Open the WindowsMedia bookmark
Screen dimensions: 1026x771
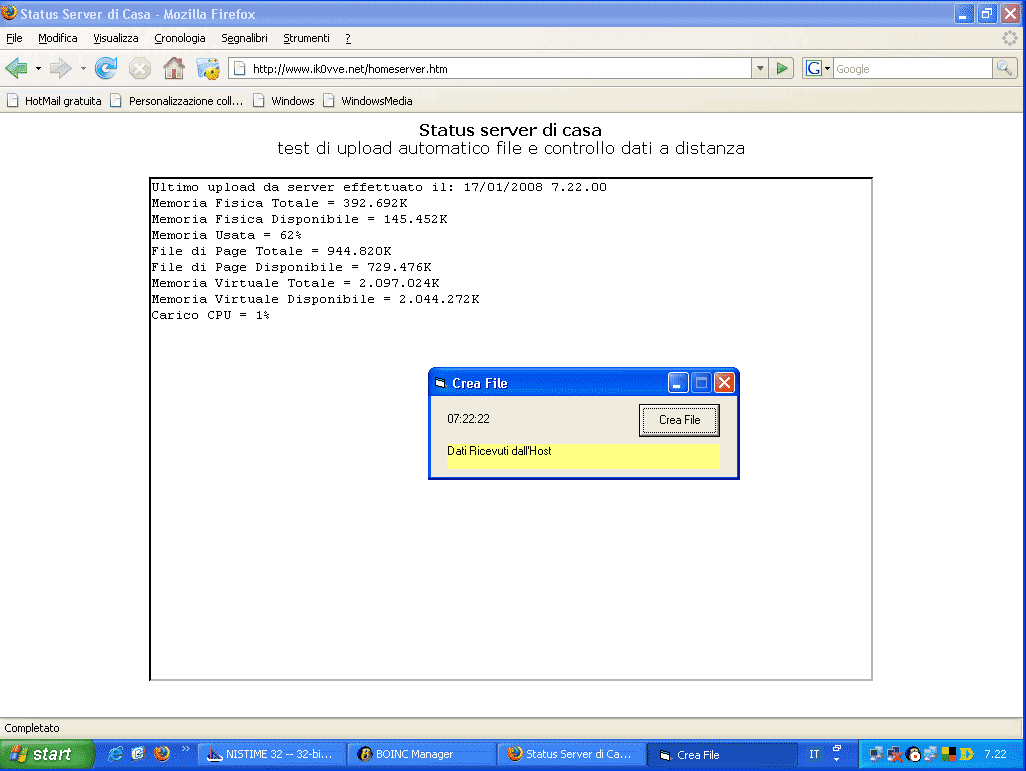point(368,101)
